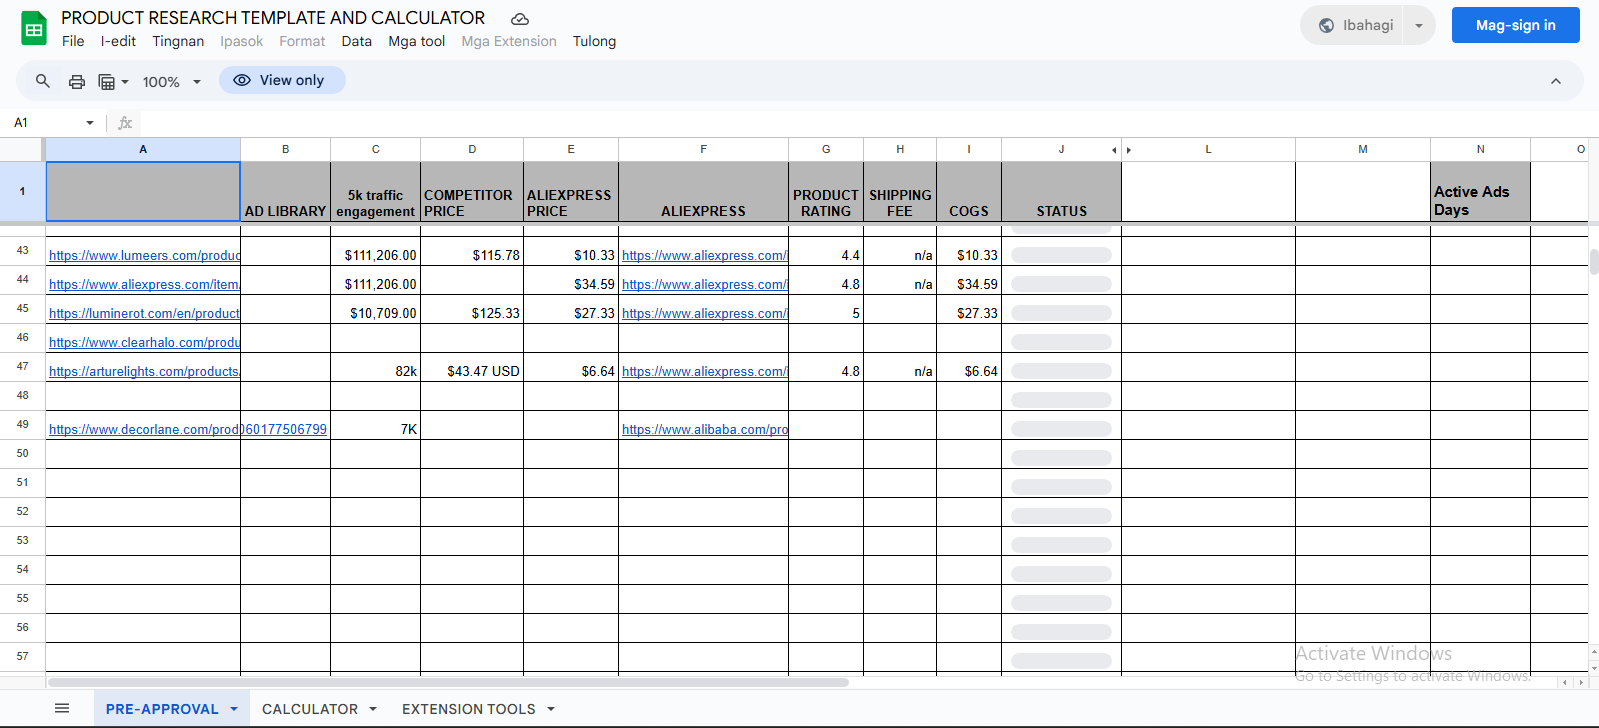The image size is (1599, 728).
Task: Open the arturelights.com products link
Action: [144, 372]
